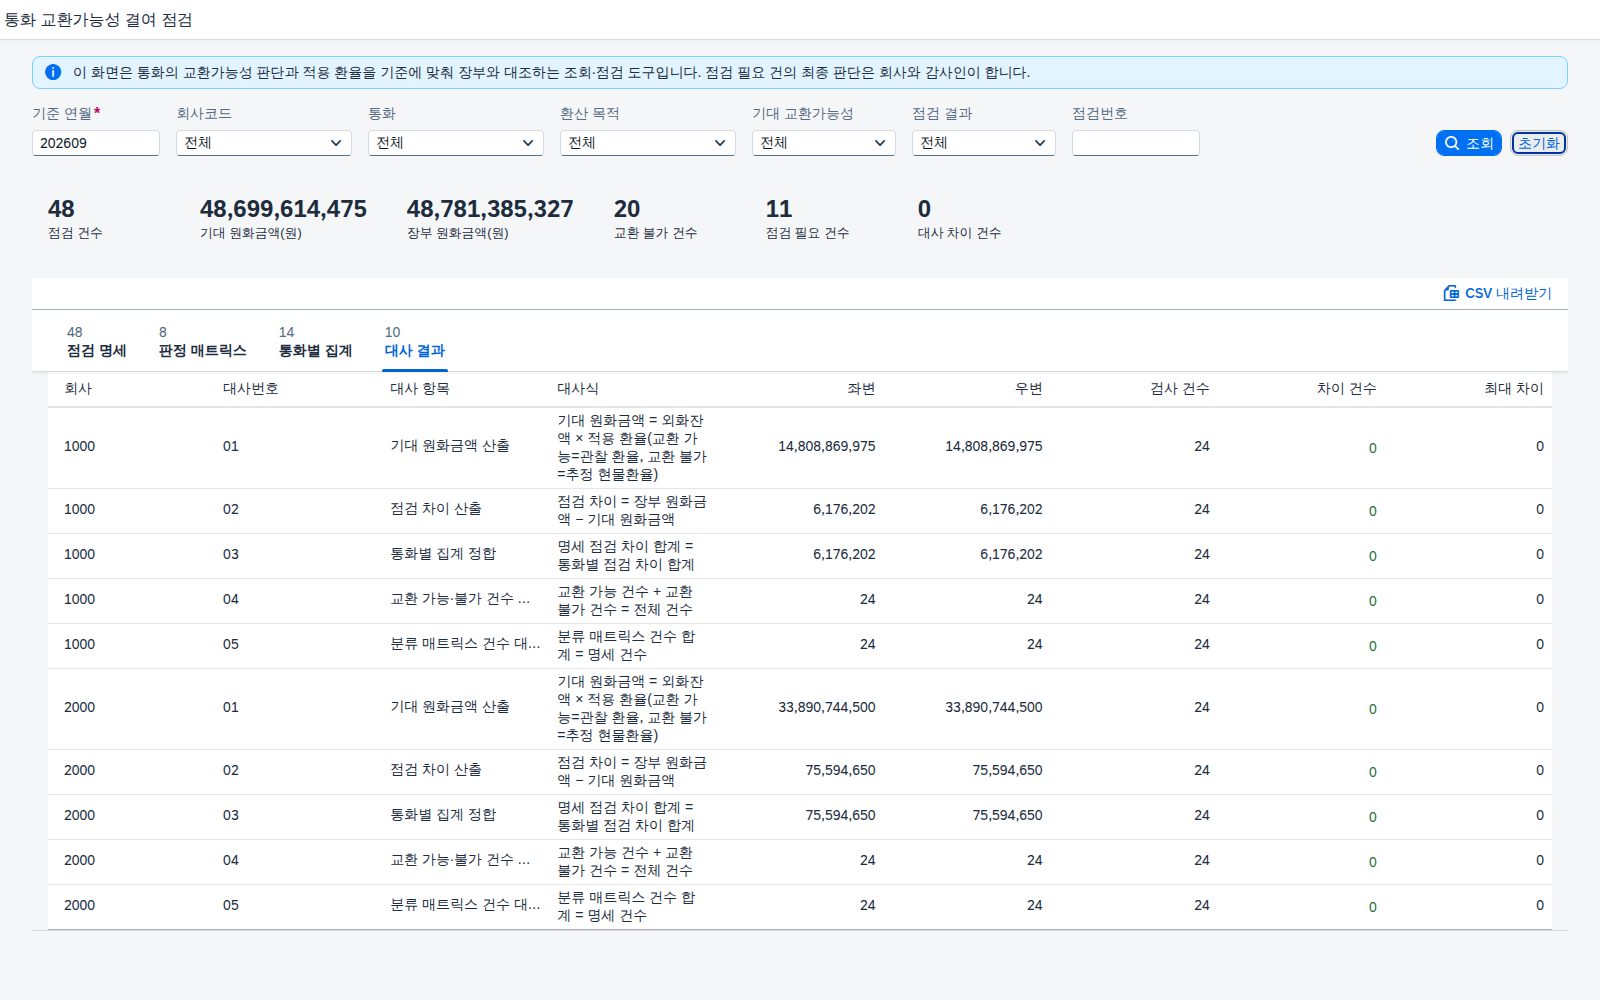The height and width of the screenshot is (1000, 1600).
Task: Click 대사번호 05 in the company 2000 row
Action: 231,906
